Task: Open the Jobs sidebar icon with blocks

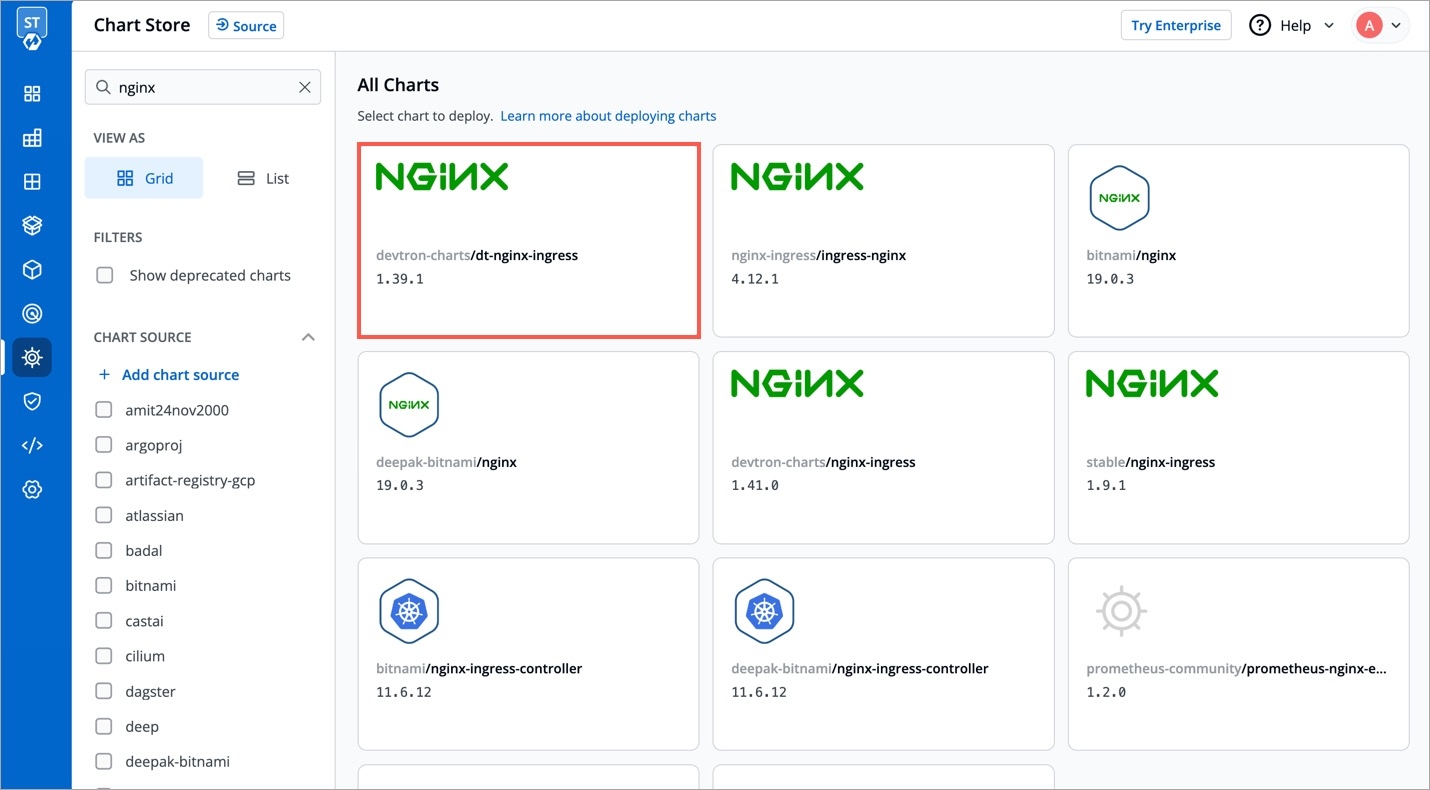Action: (32, 138)
